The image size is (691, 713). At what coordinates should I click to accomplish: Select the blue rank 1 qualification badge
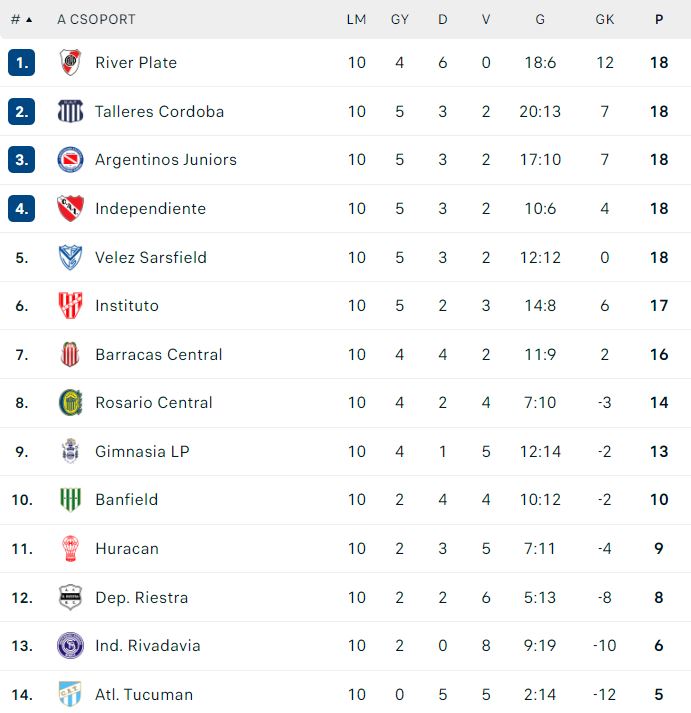[x=21, y=62]
